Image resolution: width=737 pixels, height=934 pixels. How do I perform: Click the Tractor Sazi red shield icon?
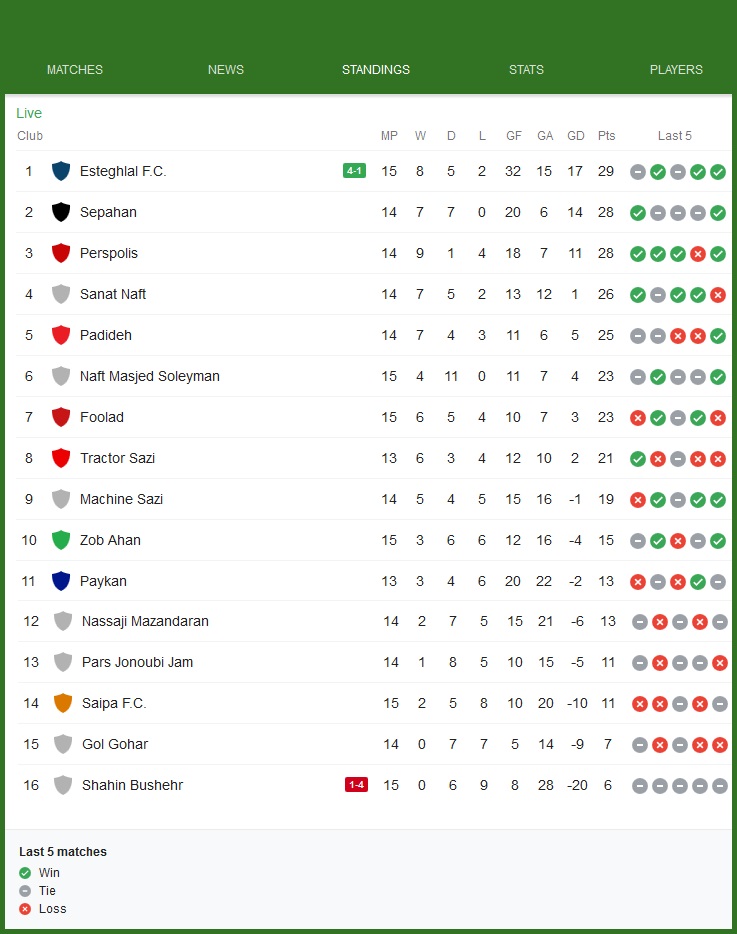(x=61, y=458)
